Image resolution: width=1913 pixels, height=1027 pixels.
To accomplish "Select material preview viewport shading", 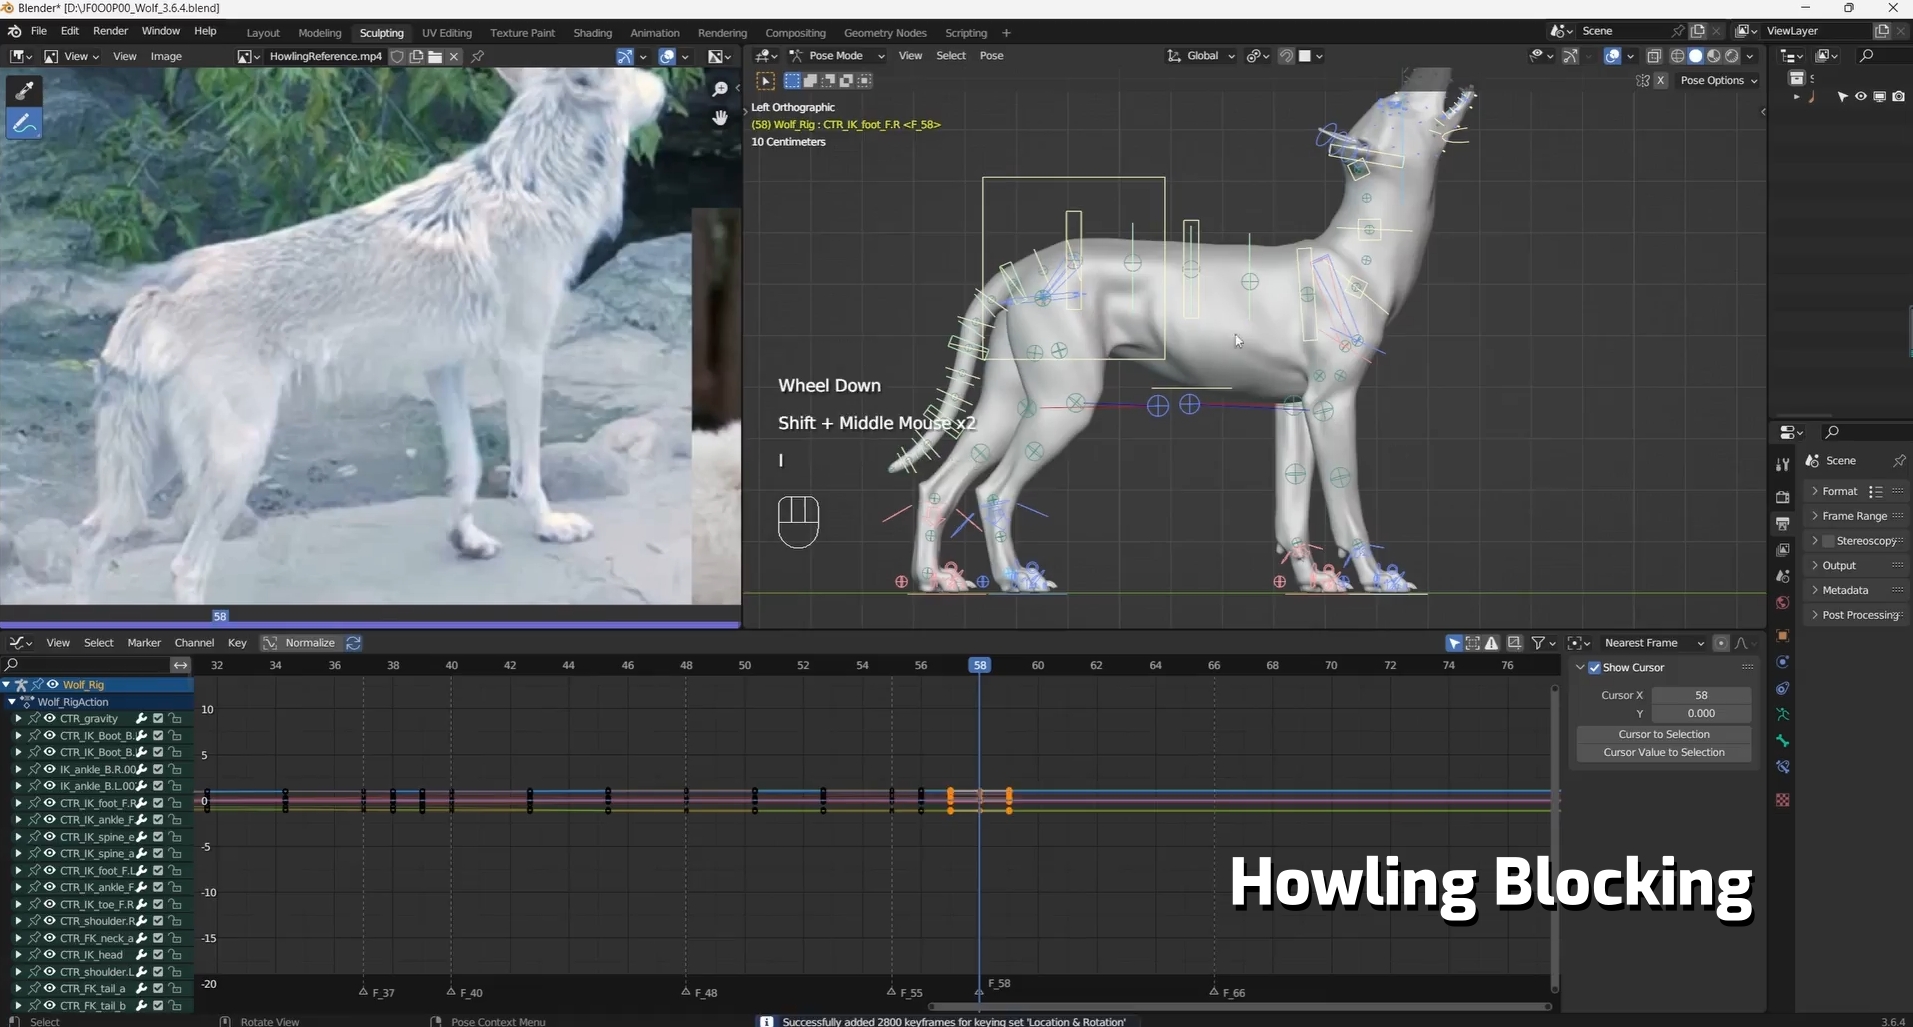I will coord(1714,56).
